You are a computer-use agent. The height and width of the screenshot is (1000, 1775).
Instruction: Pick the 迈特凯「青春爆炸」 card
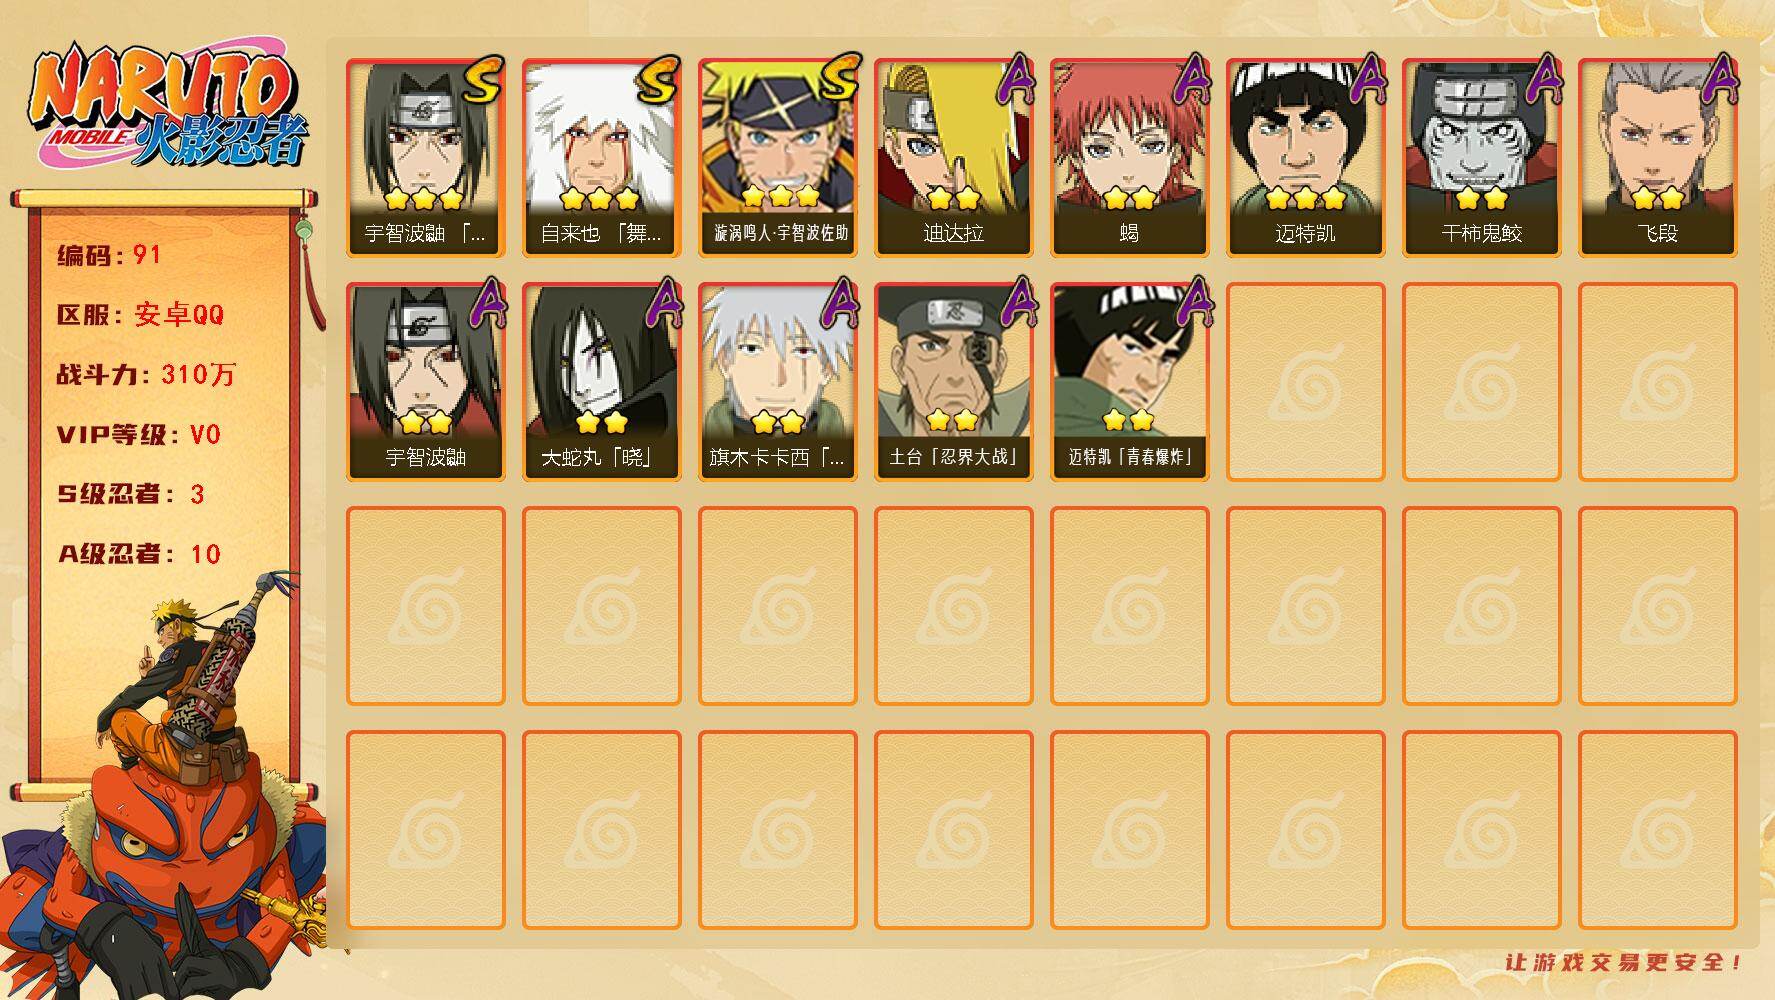click(x=1129, y=382)
